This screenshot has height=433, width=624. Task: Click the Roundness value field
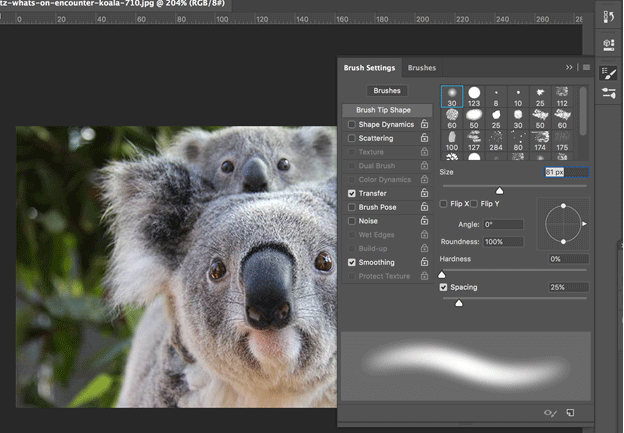(x=503, y=242)
